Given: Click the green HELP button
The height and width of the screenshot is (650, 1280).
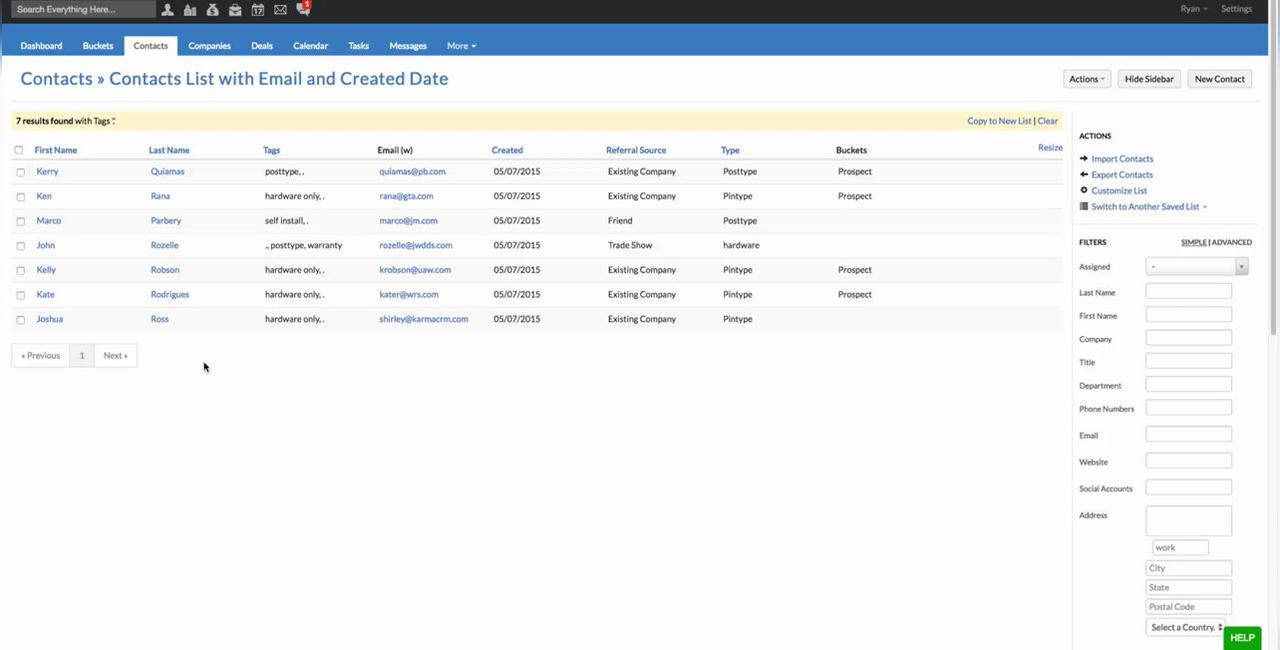Looking at the screenshot, I should [x=1242, y=638].
